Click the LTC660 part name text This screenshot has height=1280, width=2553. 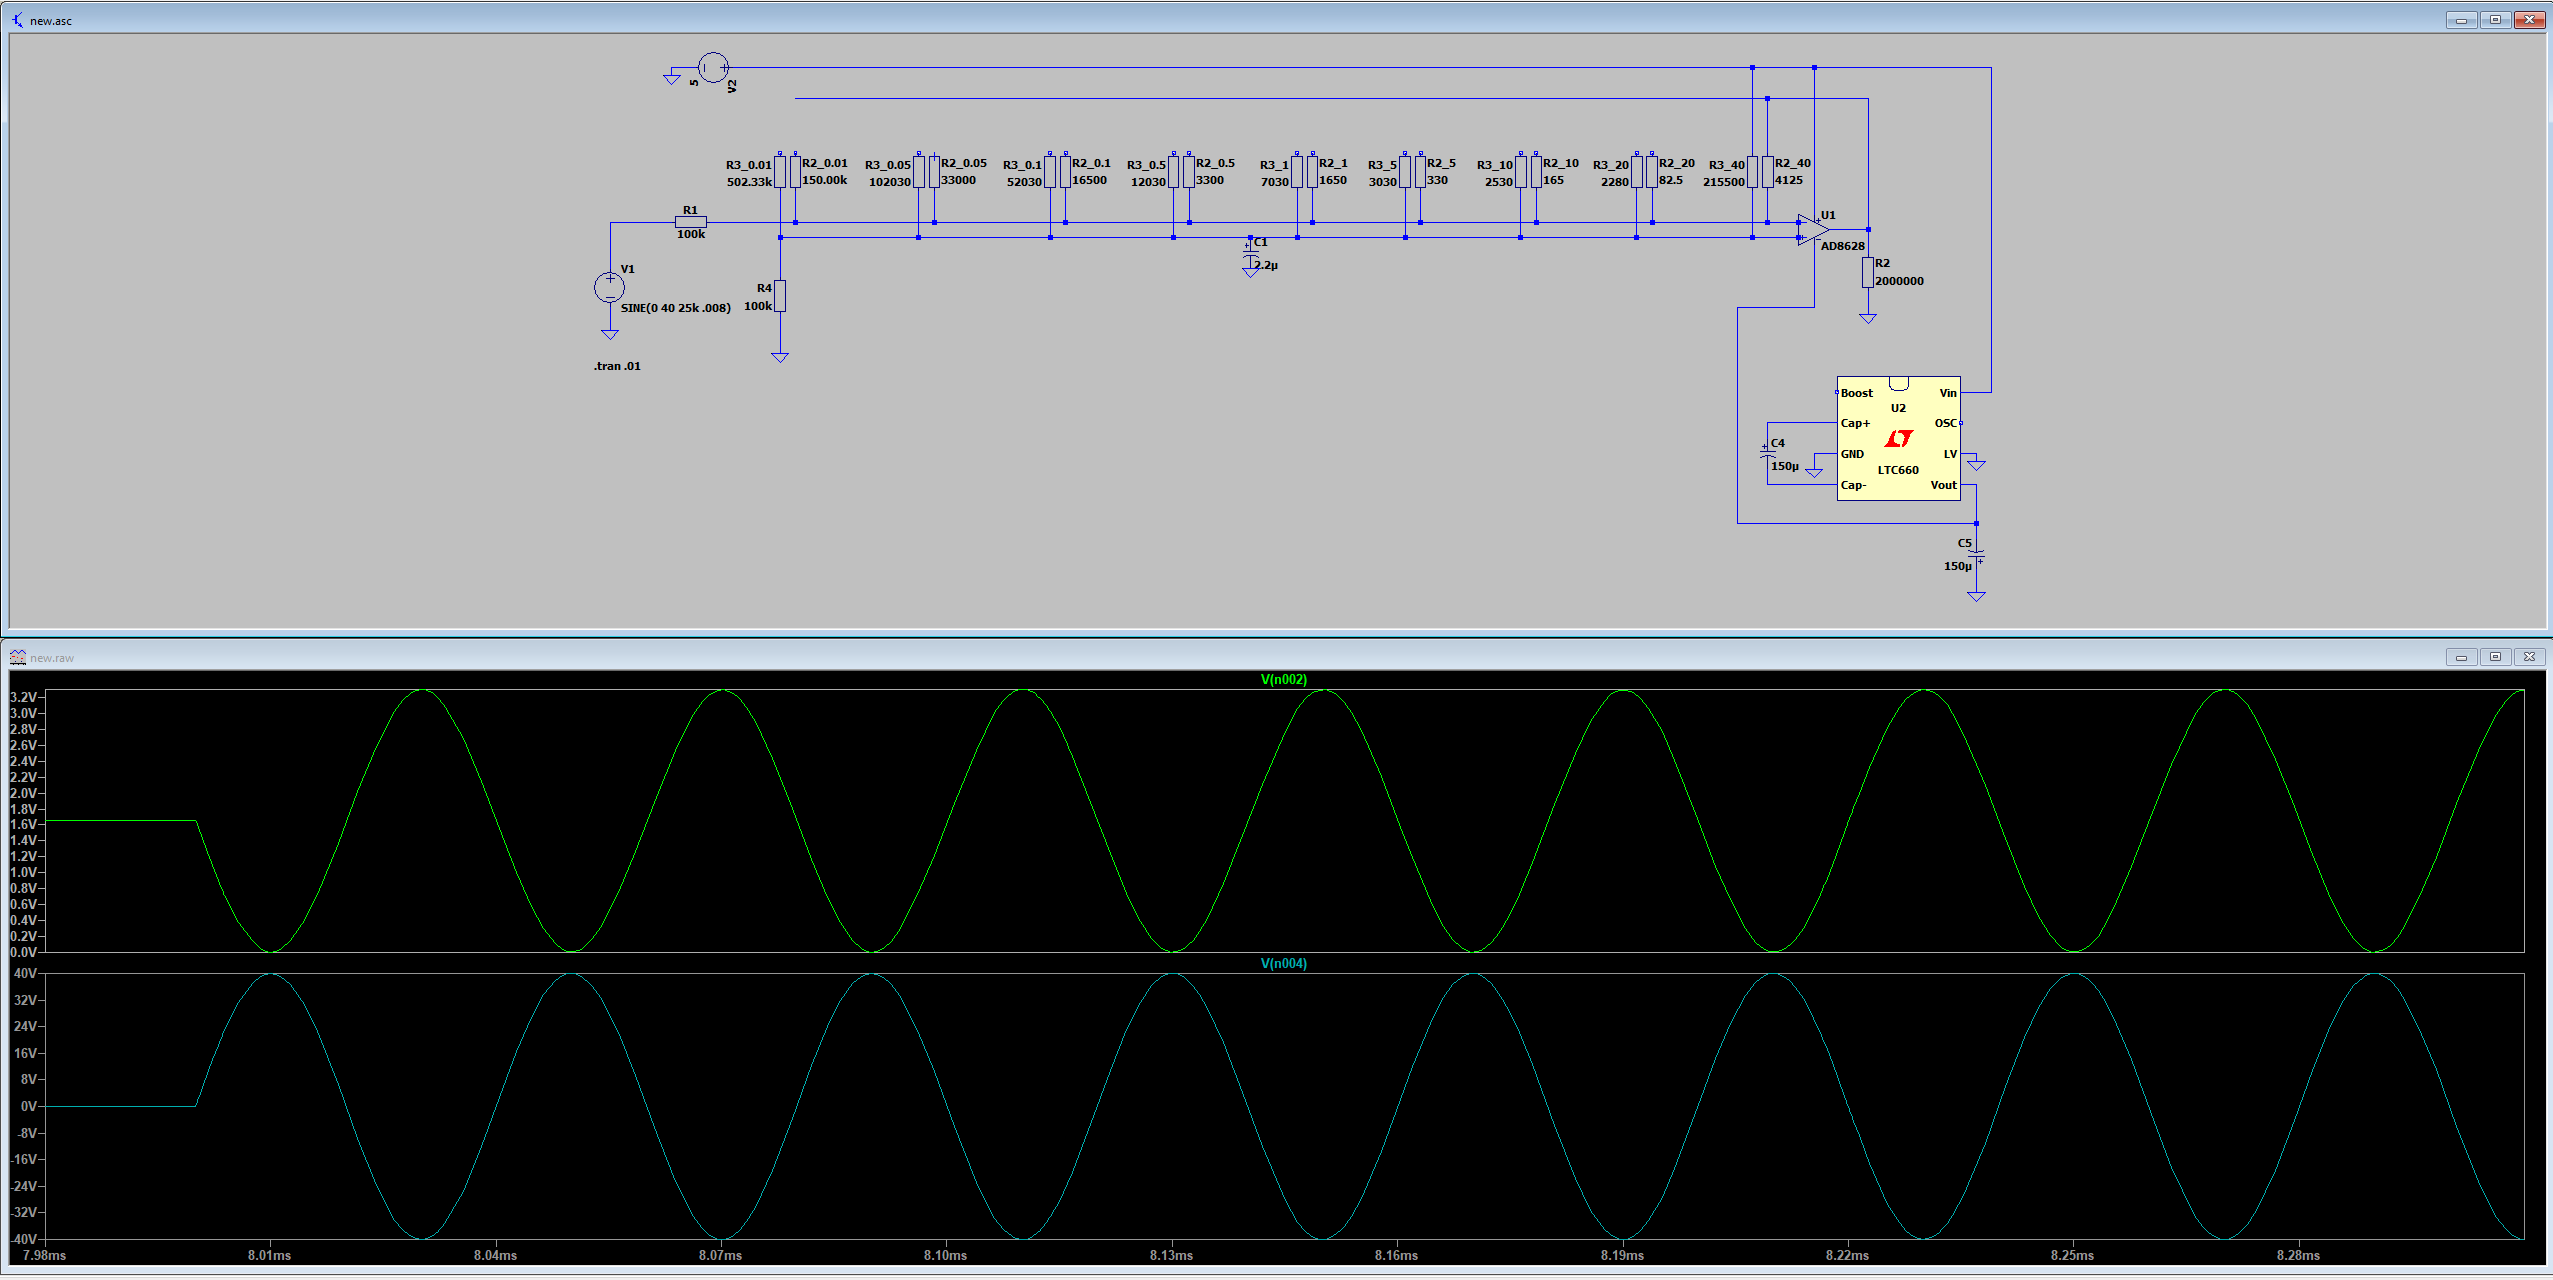[1898, 470]
